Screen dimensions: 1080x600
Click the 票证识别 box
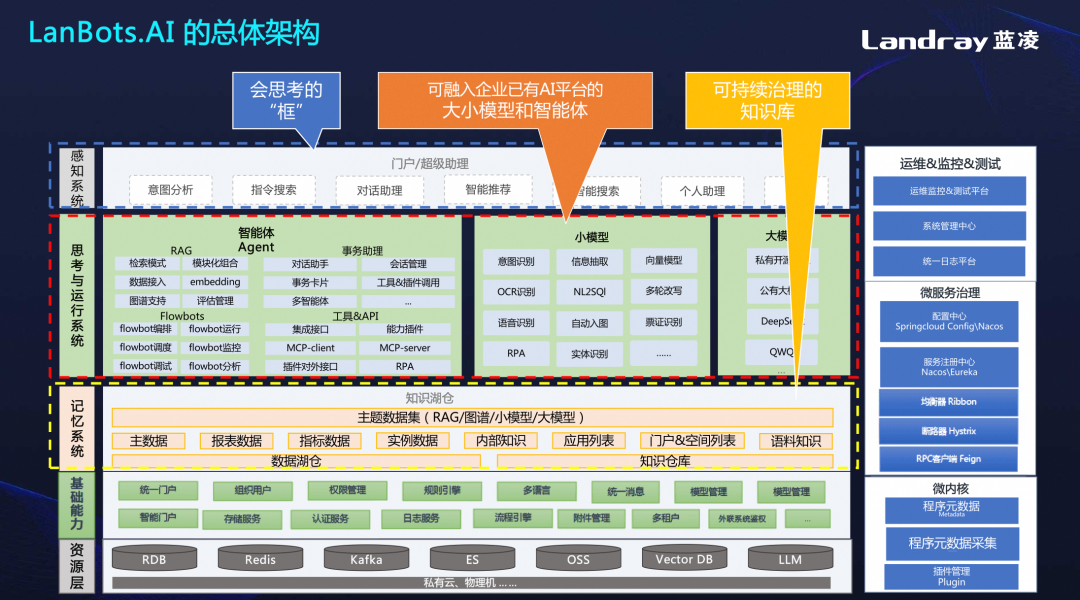663,322
